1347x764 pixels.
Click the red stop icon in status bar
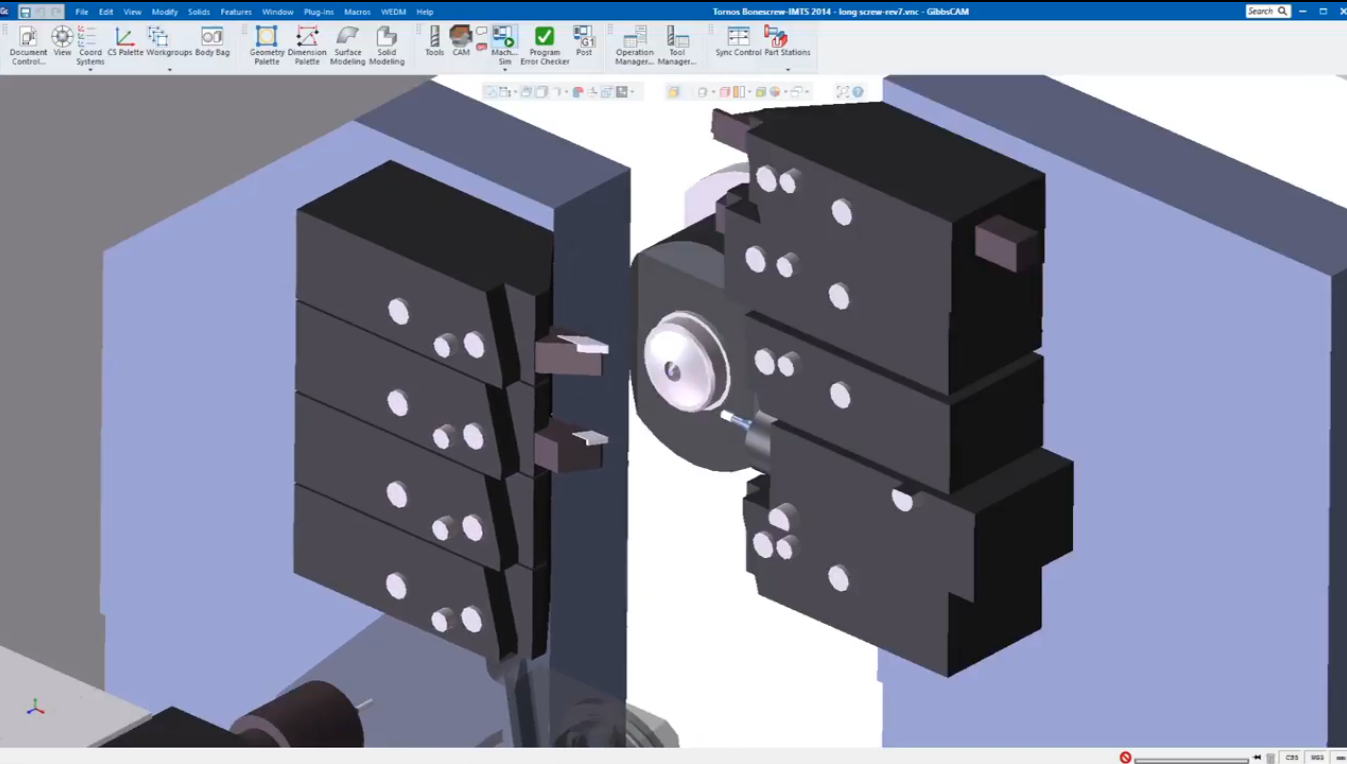[x=1125, y=757]
